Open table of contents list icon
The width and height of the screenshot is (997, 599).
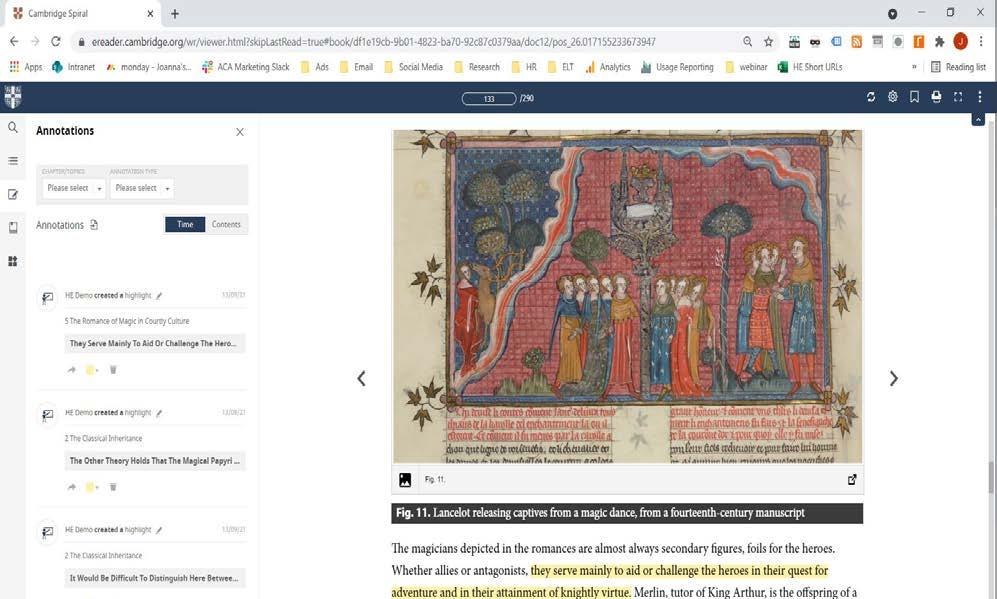click(x=13, y=161)
